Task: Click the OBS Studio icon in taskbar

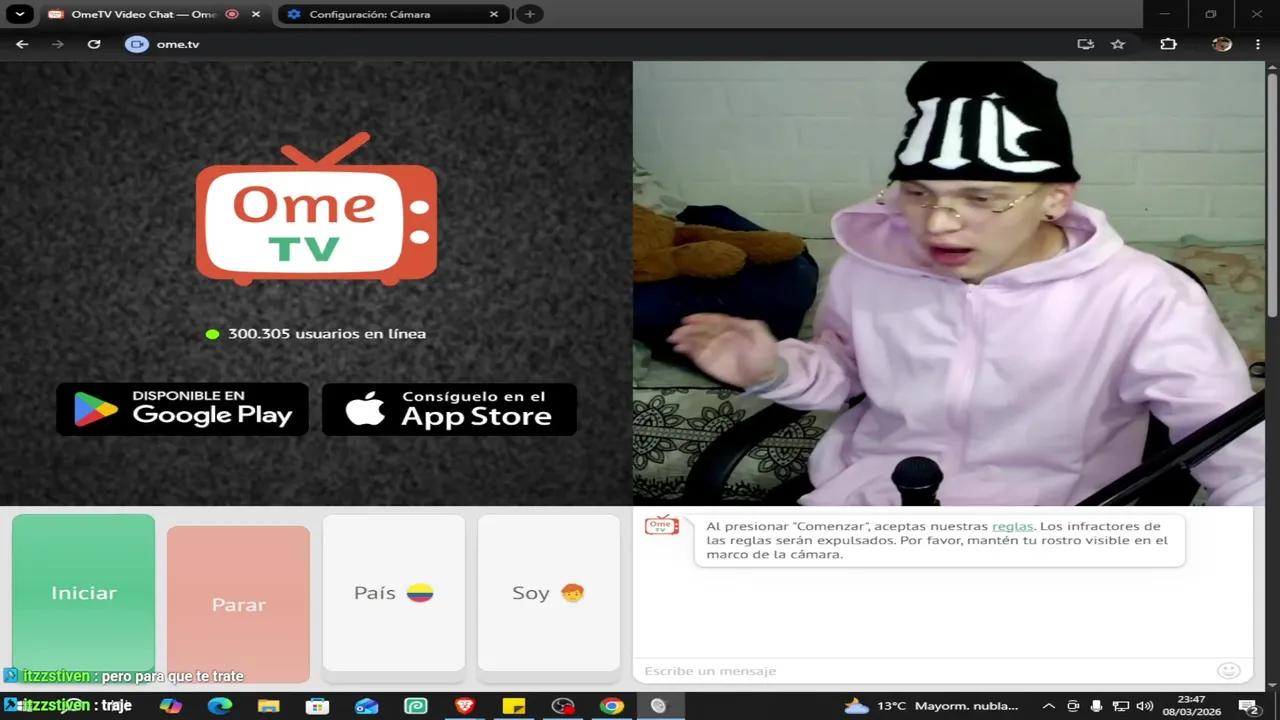Action: point(562,706)
